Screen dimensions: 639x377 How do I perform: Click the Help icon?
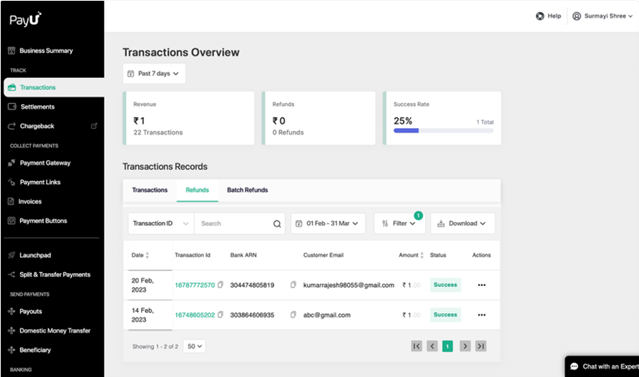click(x=540, y=16)
